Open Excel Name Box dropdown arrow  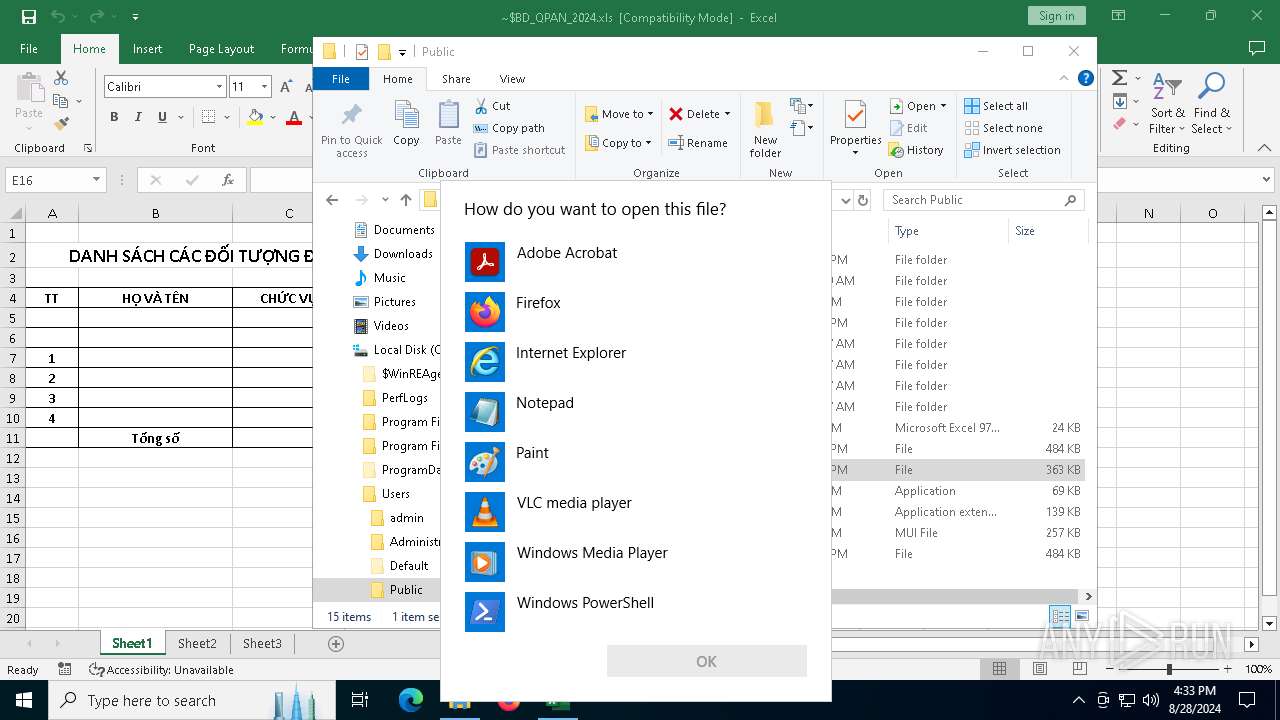[x=96, y=180]
